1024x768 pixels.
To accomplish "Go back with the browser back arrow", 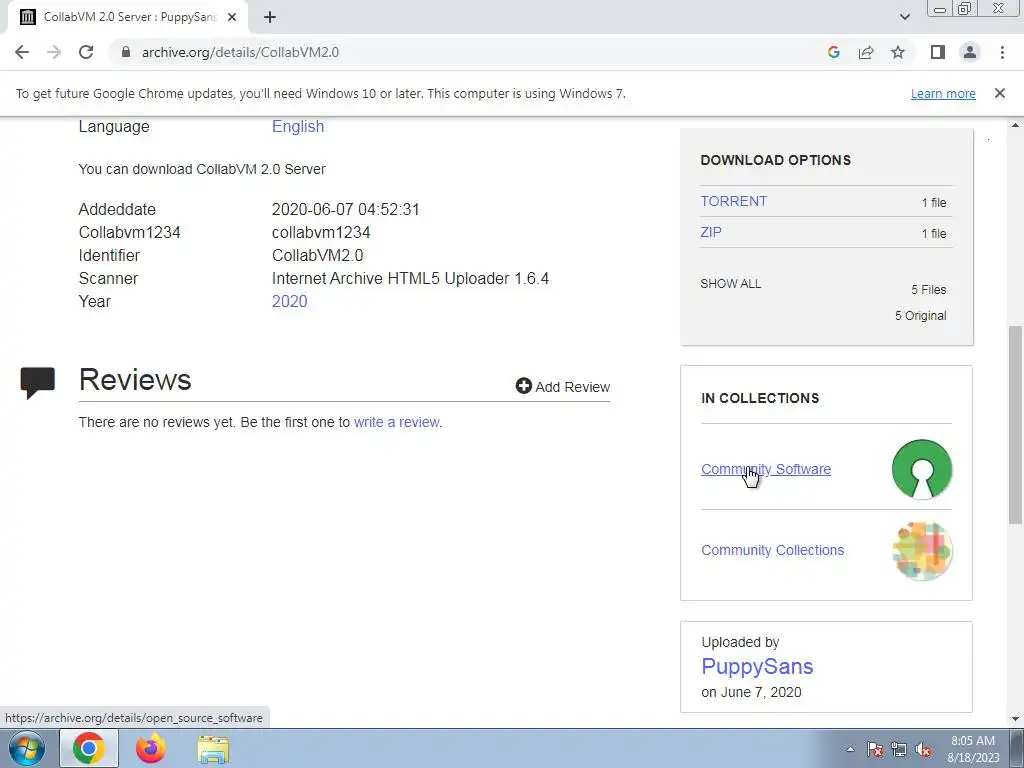I will [22, 52].
